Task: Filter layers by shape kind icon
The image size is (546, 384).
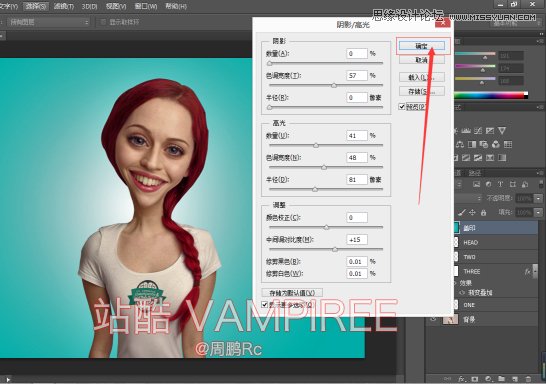Action: tap(513, 185)
